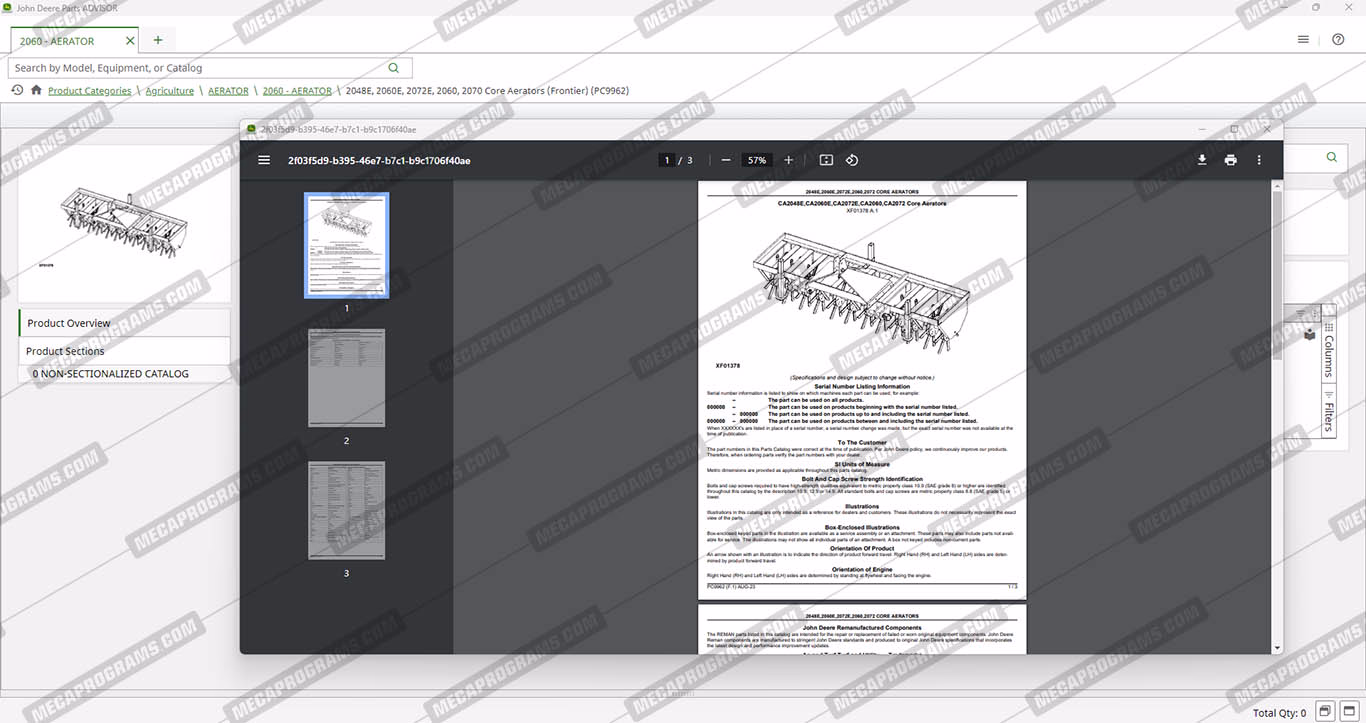This screenshot has height=723, width=1366.
Task: Click the Agriculture breadcrumb link
Action: [x=169, y=91]
